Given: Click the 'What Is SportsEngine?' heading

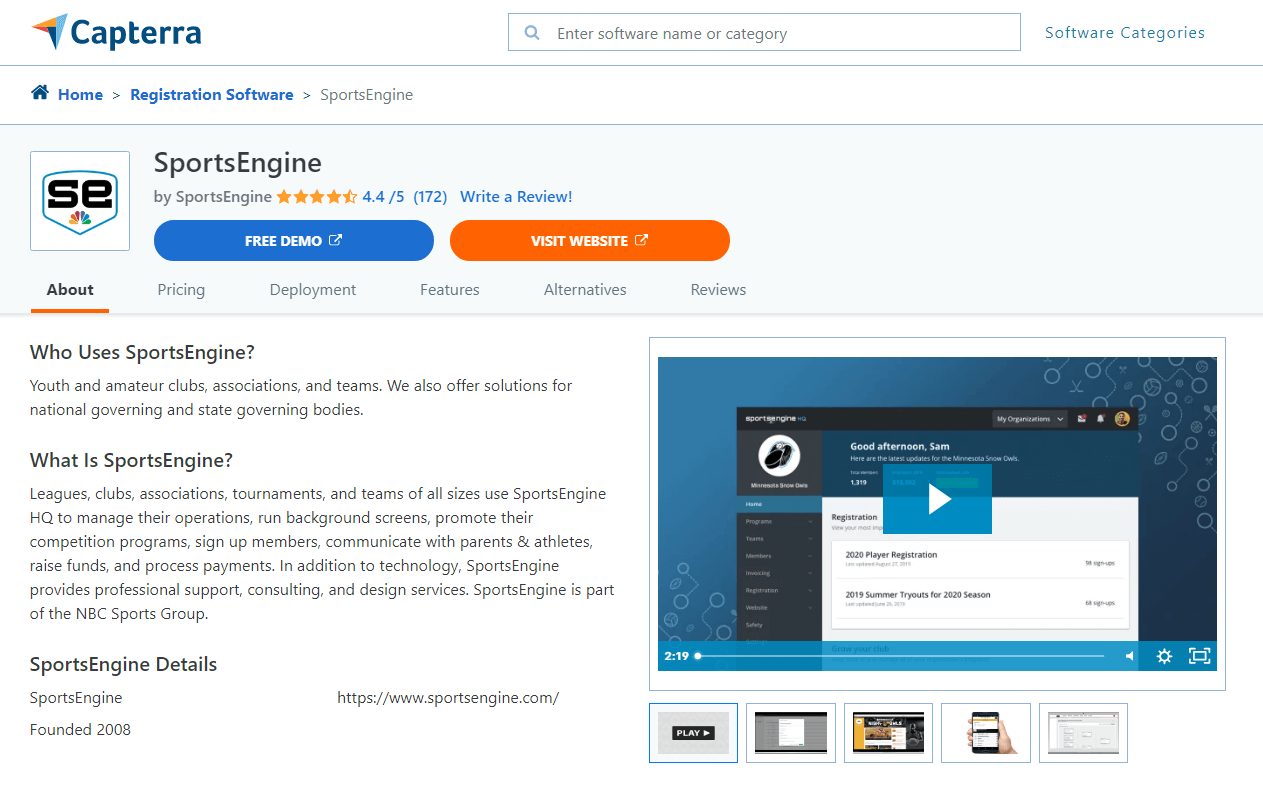Looking at the screenshot, I should (x=131, y=461).
